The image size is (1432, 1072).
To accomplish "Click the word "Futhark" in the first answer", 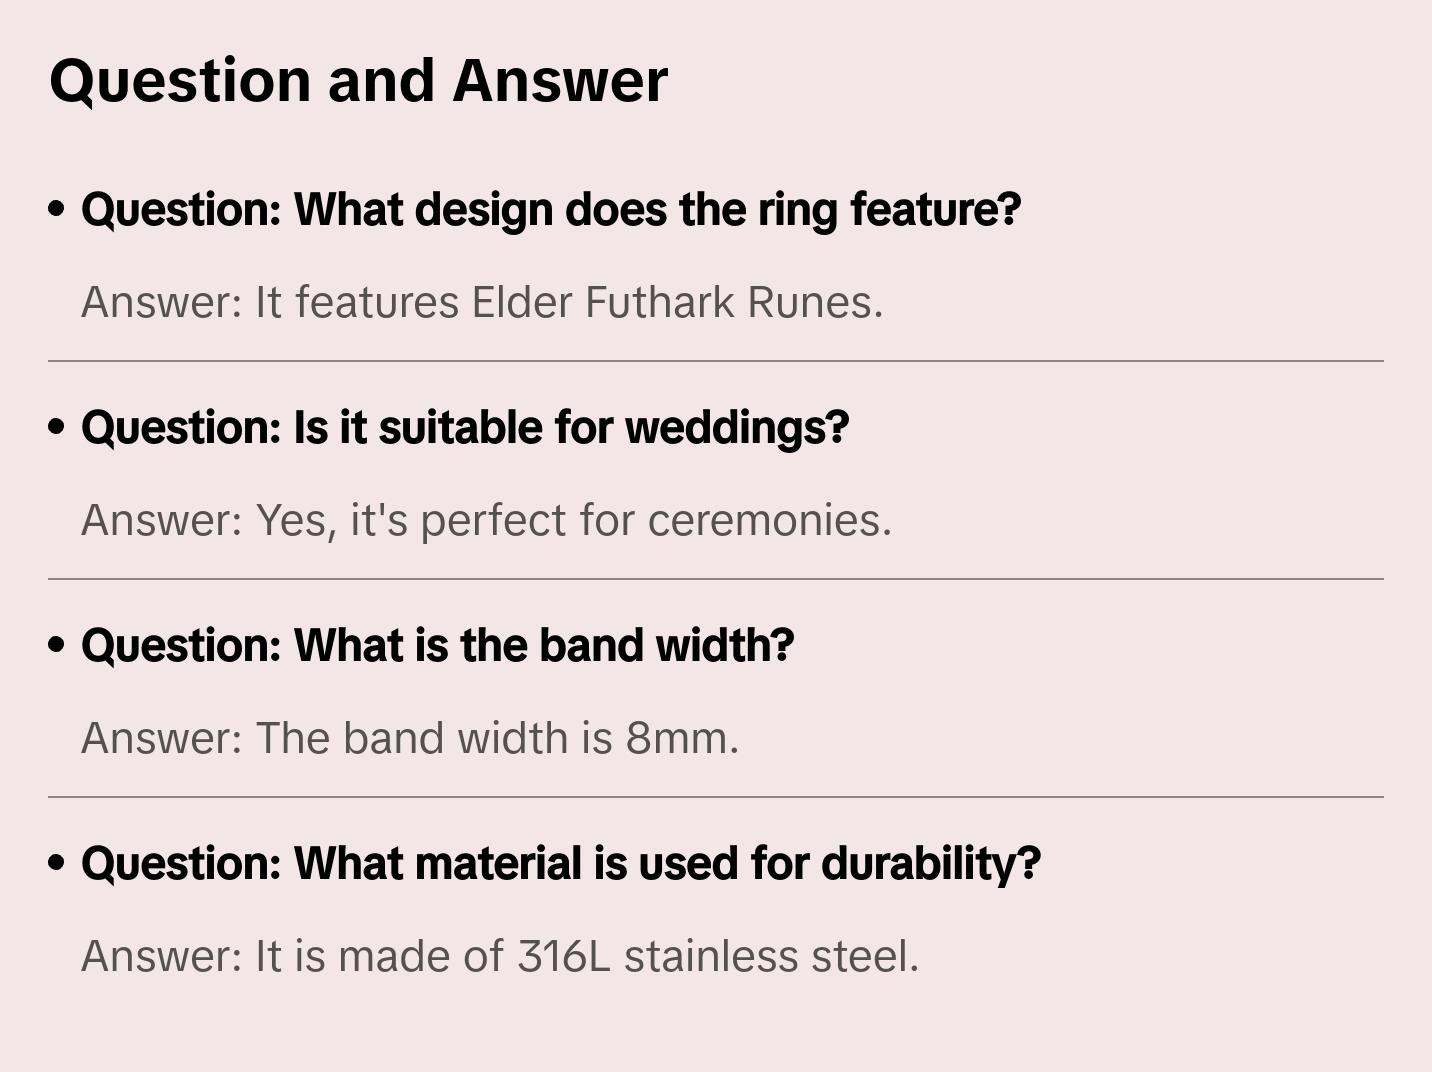I will click(x=659, y=303).
